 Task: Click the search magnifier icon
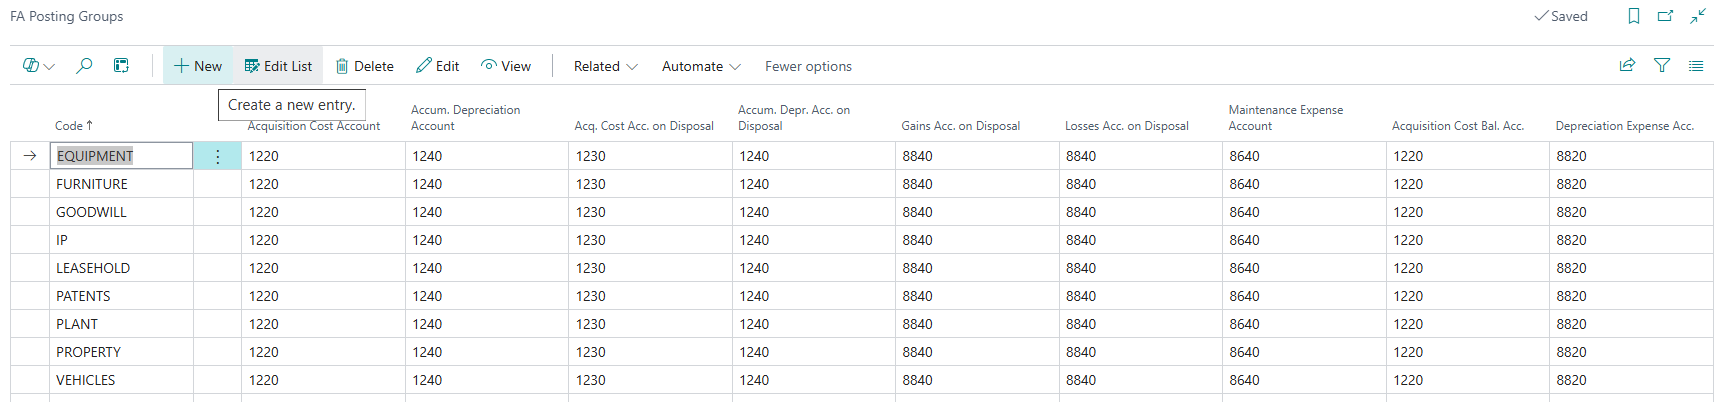tap(85, 66)
